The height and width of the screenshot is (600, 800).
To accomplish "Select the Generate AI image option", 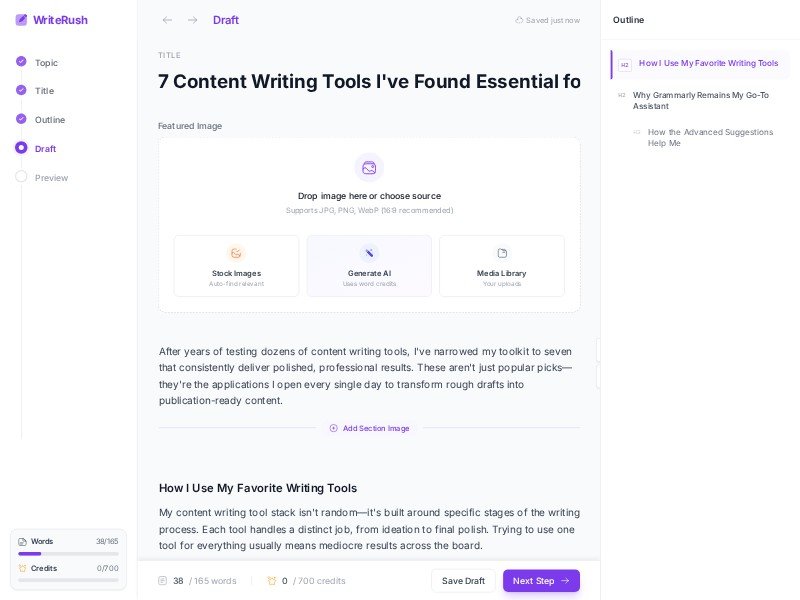I will 368,265.
